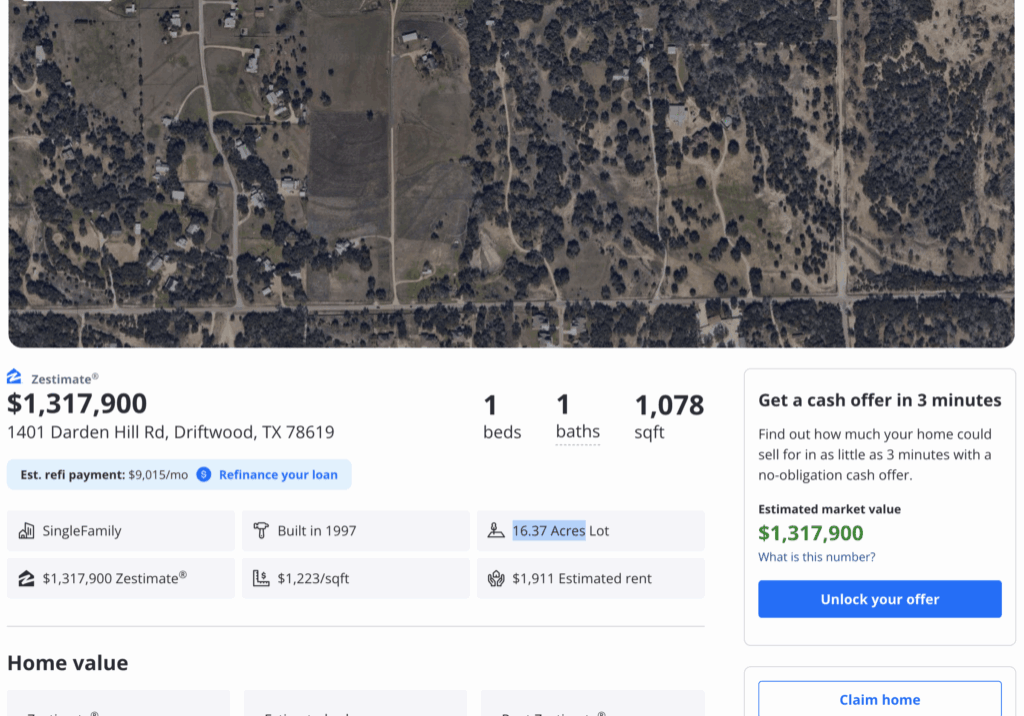Click the Zillow Zestimate logo icon

click(x=14, y=377)
